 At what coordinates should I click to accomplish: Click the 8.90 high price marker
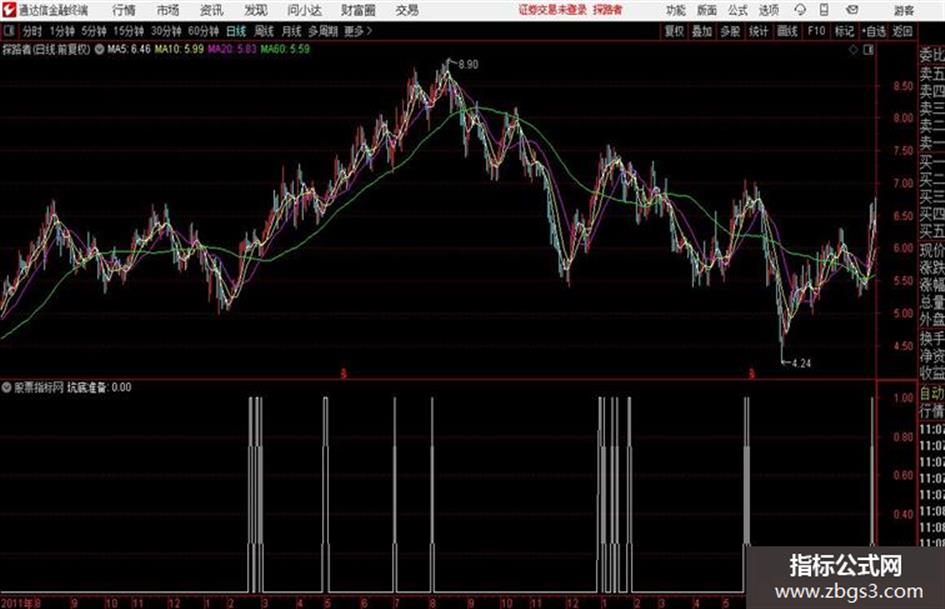pyautogui.click(x=468, y=64)
